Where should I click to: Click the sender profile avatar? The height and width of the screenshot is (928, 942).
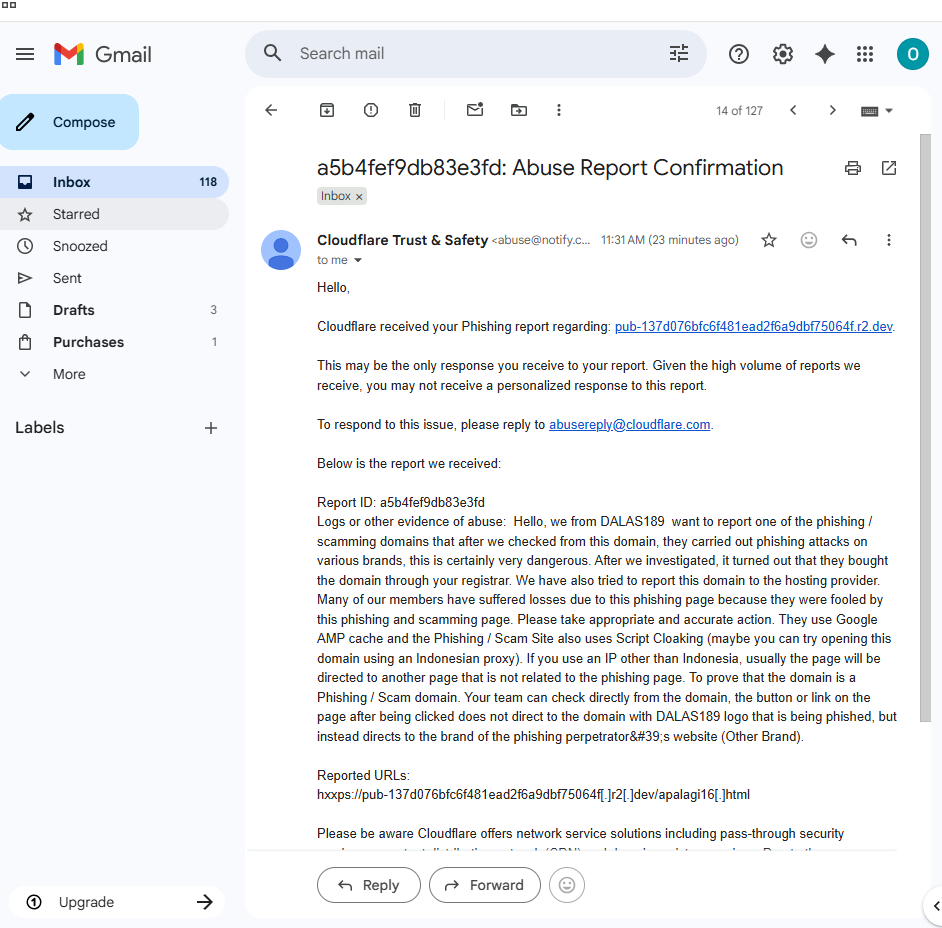[x=281, y=250]
